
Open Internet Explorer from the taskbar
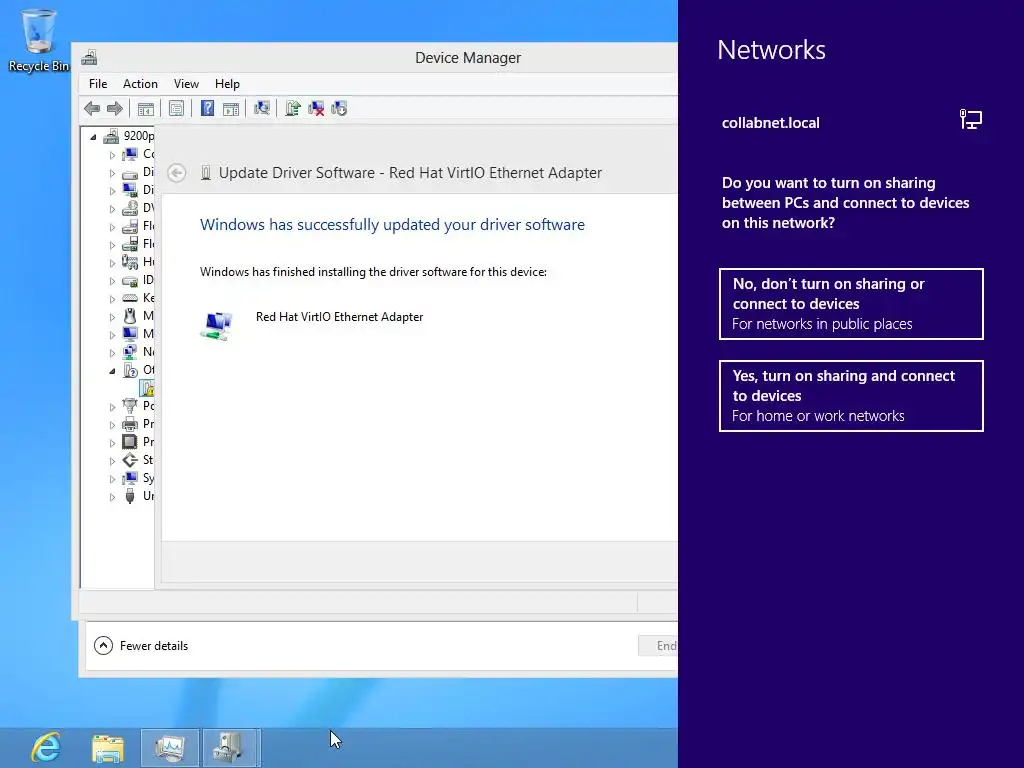pyautogui.click(x=46, y=748)
